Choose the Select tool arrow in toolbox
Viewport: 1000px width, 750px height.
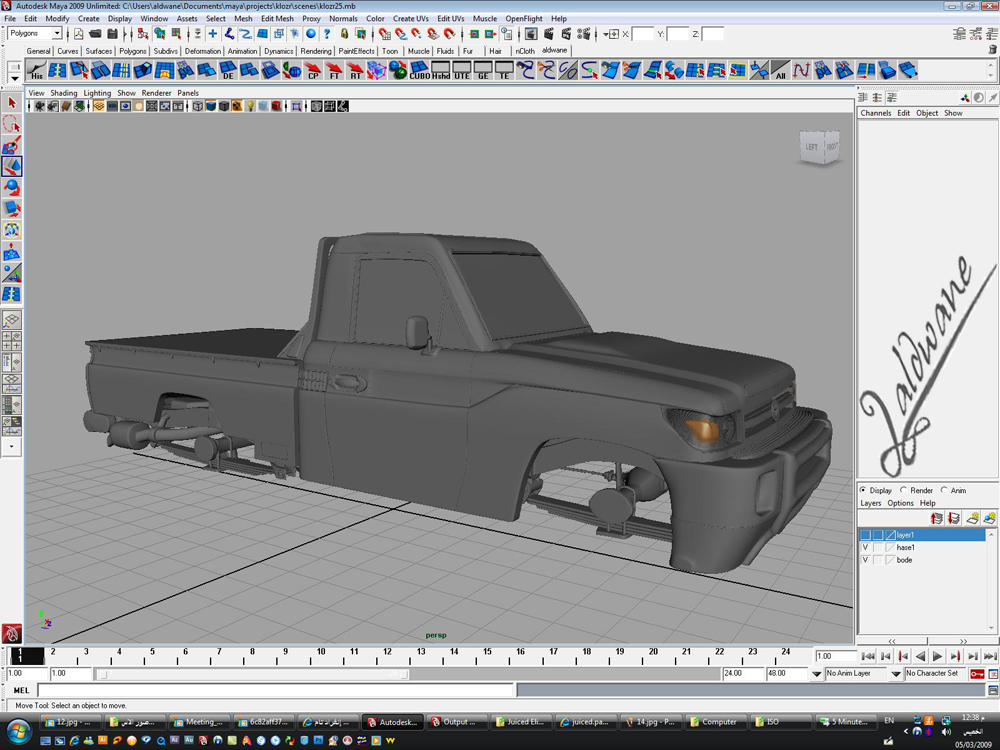pyautogui.click(x=11, y=103)
